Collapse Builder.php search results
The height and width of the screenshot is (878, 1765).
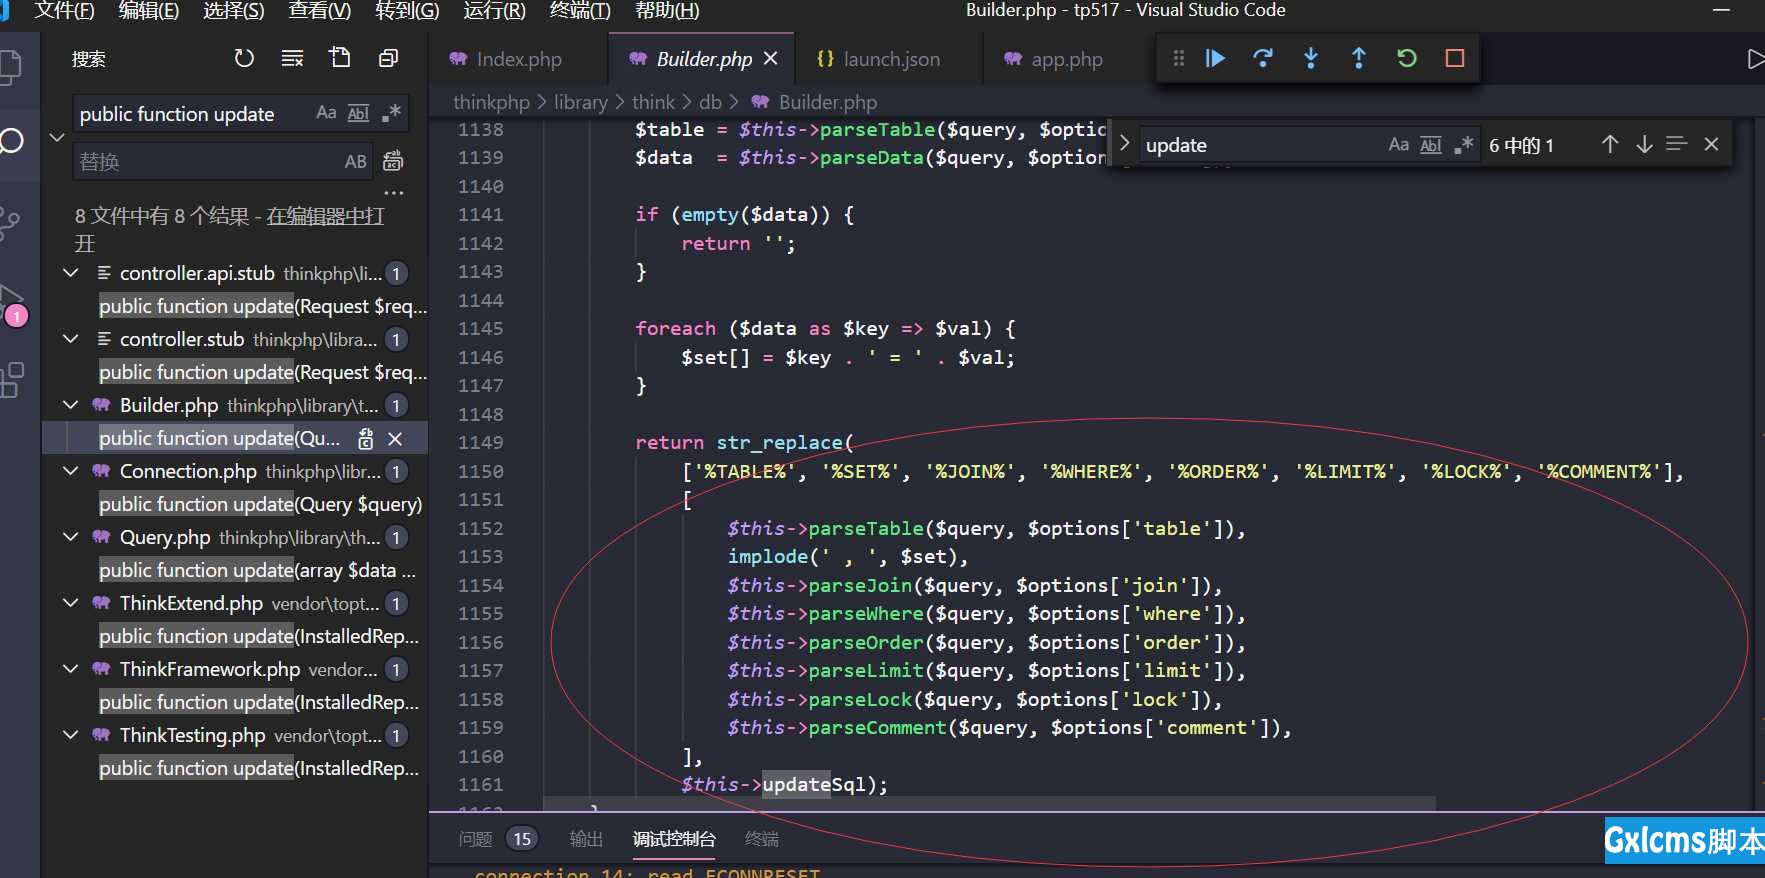tap(71, 405)
